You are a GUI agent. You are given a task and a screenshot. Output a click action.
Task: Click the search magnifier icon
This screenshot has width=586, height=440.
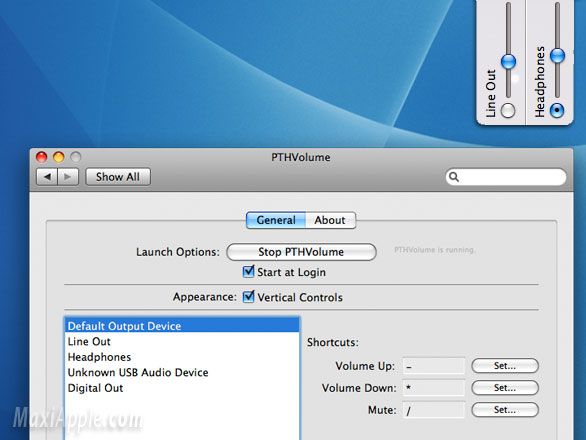pyautogui.click(x=454, y=177)
